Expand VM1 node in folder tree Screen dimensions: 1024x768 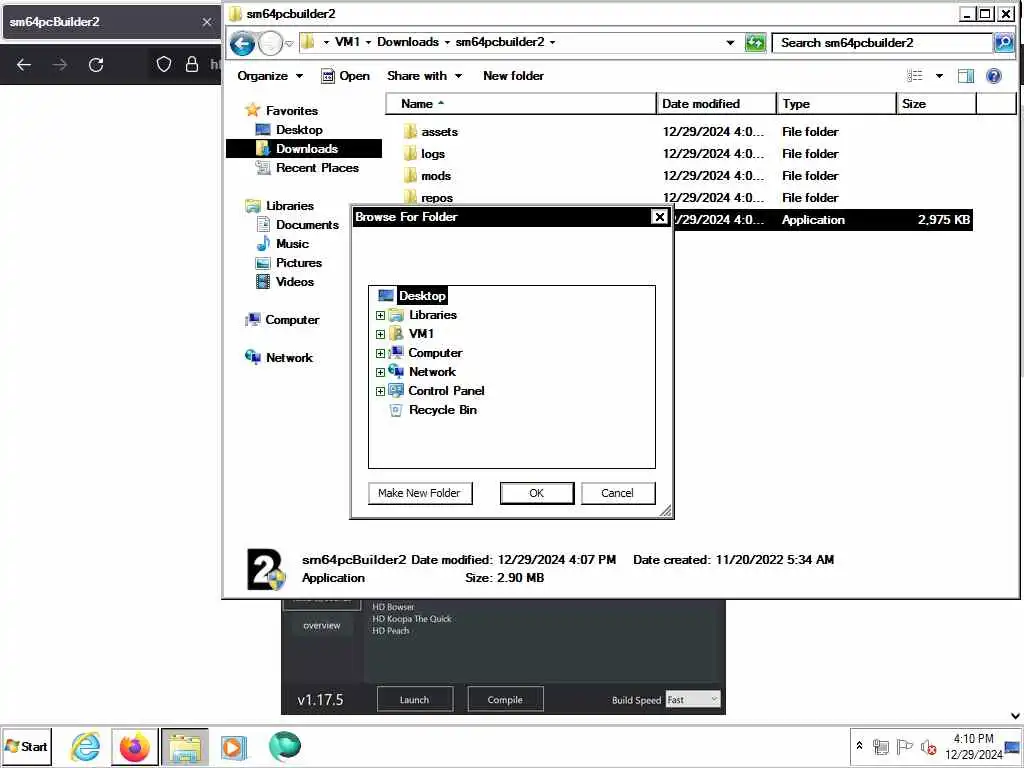[380, 334]
